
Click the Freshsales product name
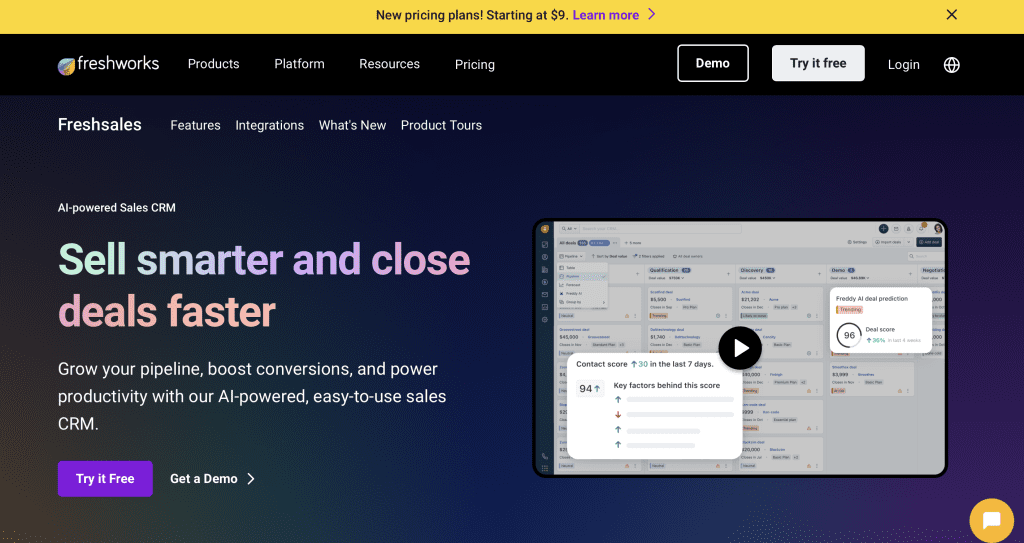click(99, 125)
